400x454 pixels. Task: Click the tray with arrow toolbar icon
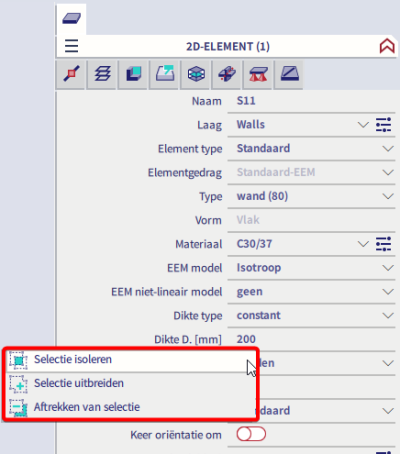[165, 74]
